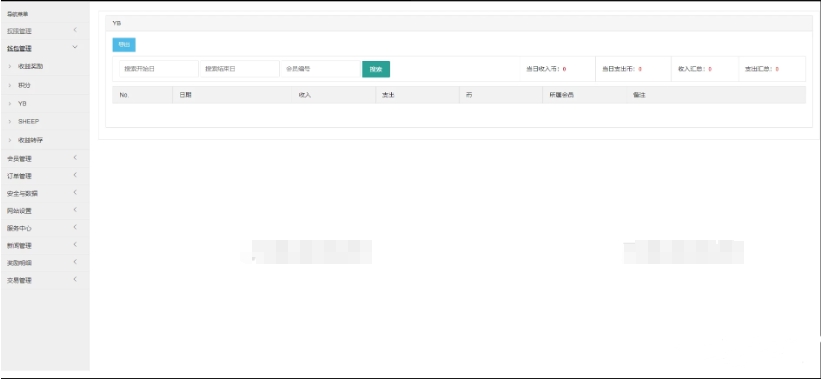822x379 pixels.
Task: Click the chevron icon beside 会员管理
Action: tap(75, 157)
